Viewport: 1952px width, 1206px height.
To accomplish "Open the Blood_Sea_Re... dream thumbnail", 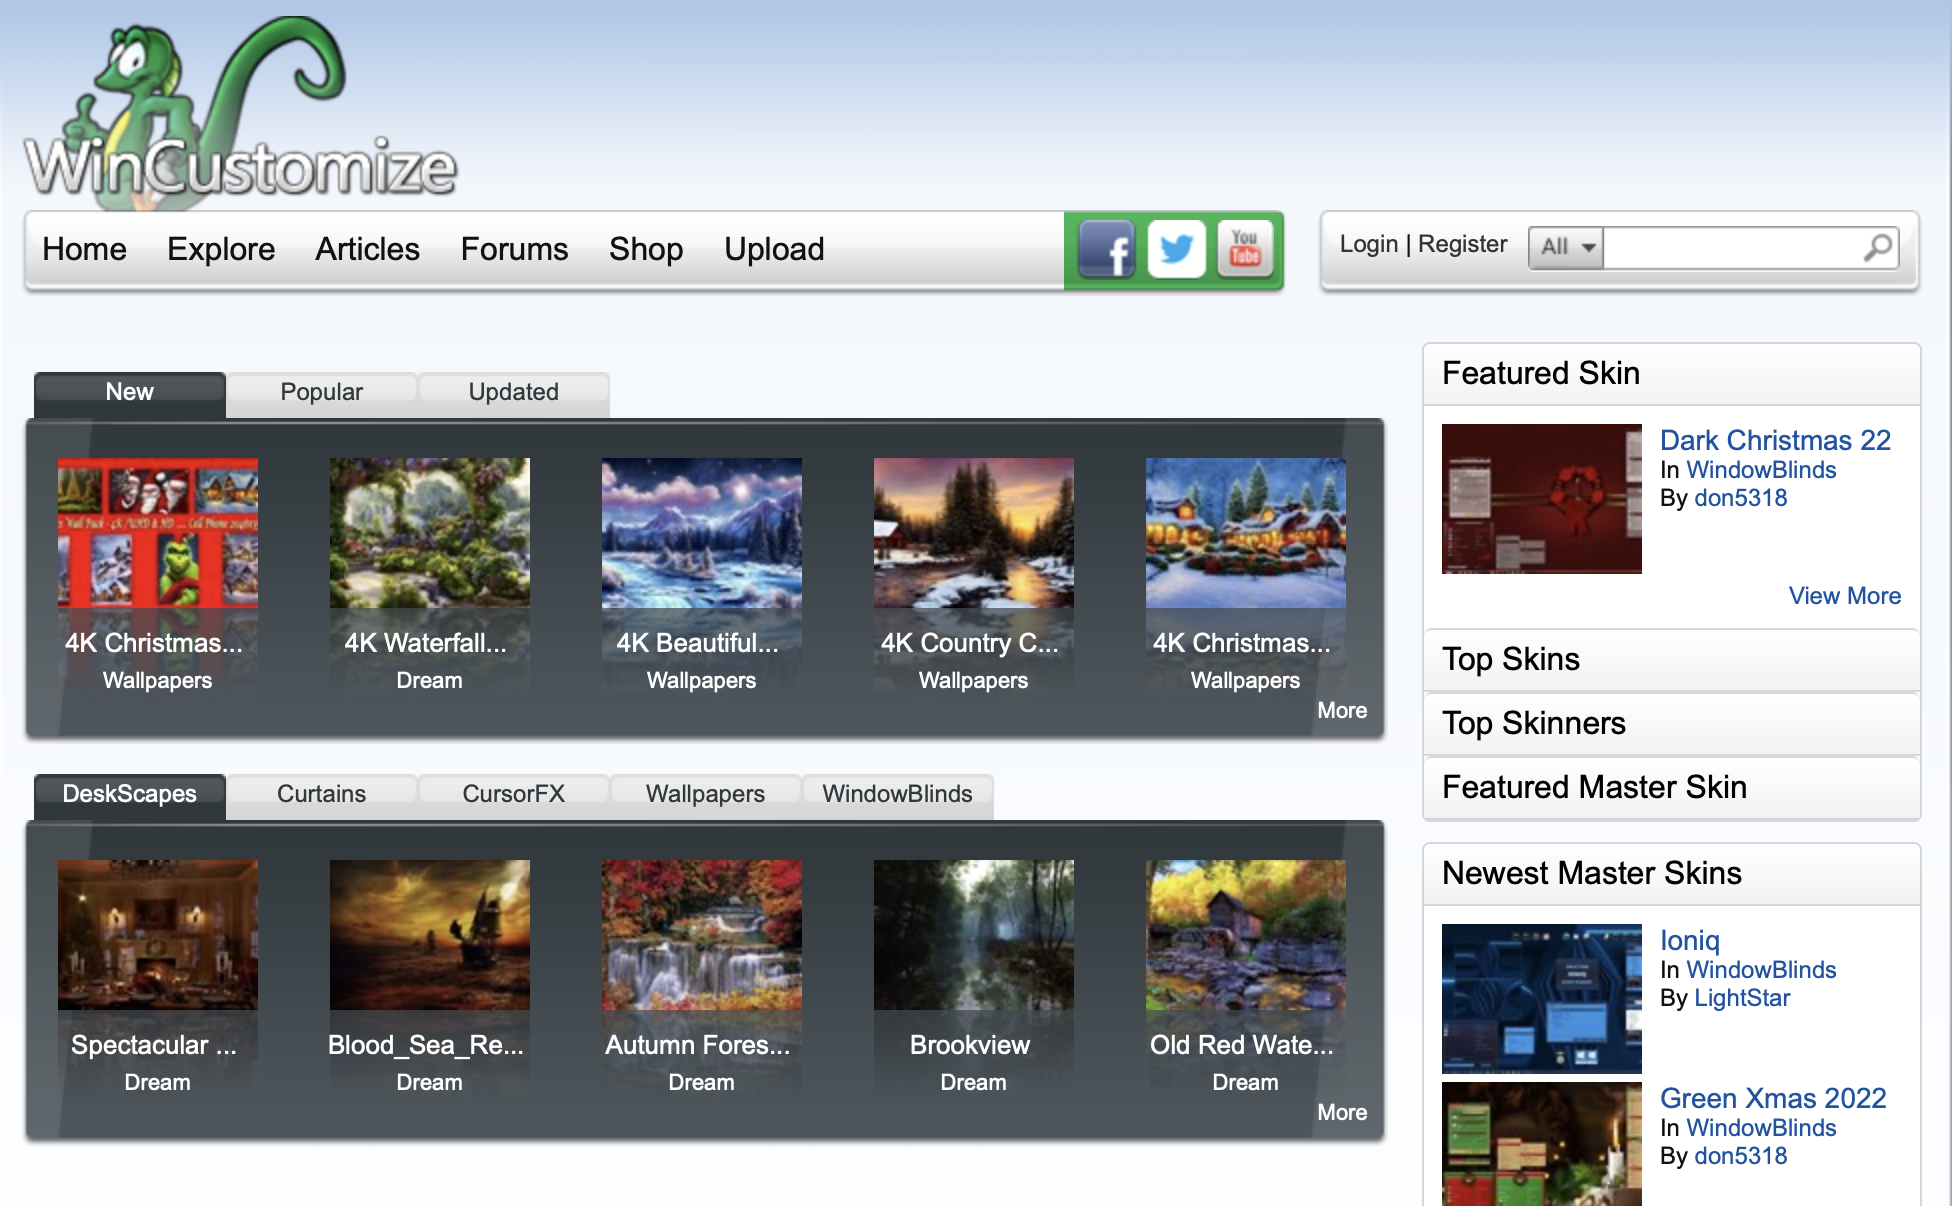I will [x=430, y=935].
